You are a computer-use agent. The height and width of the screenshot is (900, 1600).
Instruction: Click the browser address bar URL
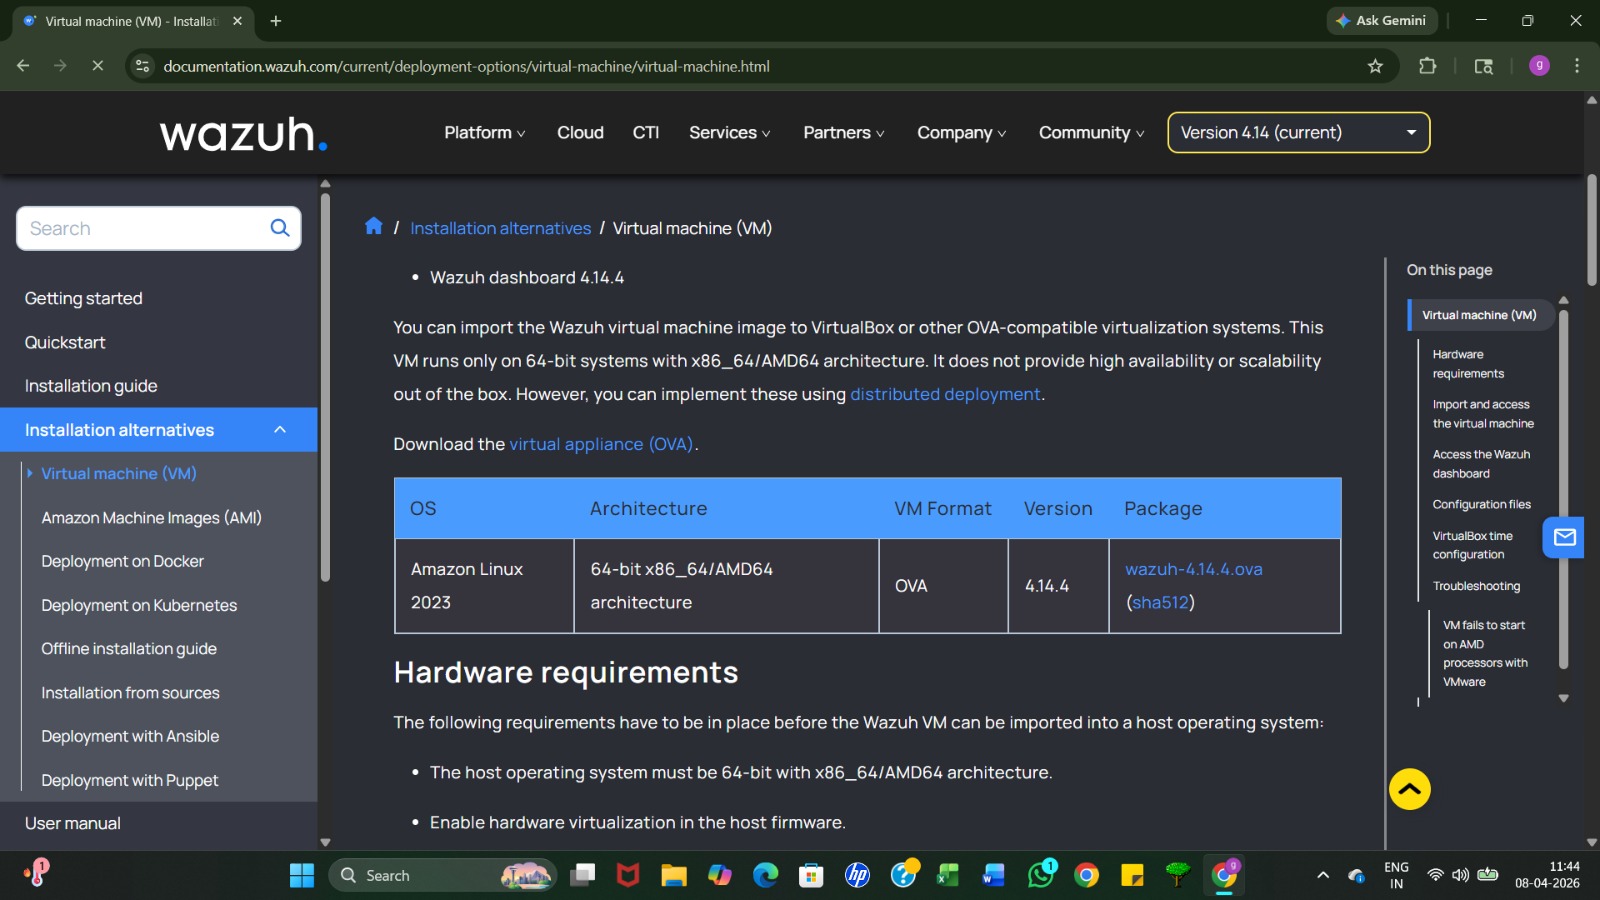466,66
